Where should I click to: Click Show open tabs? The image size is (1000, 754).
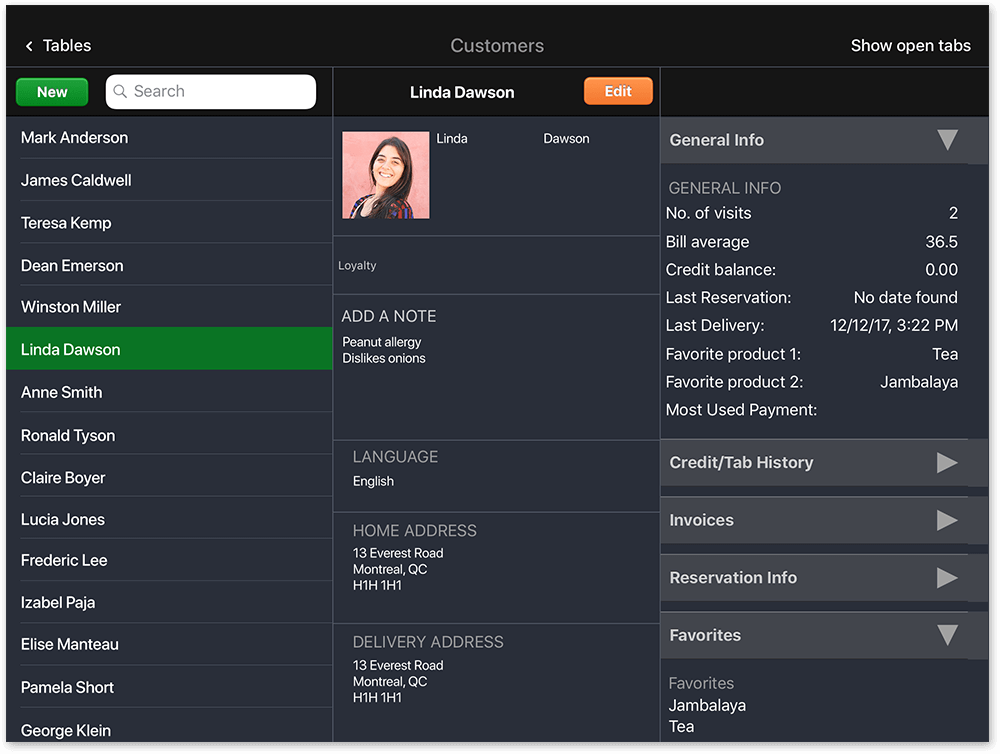910,45
